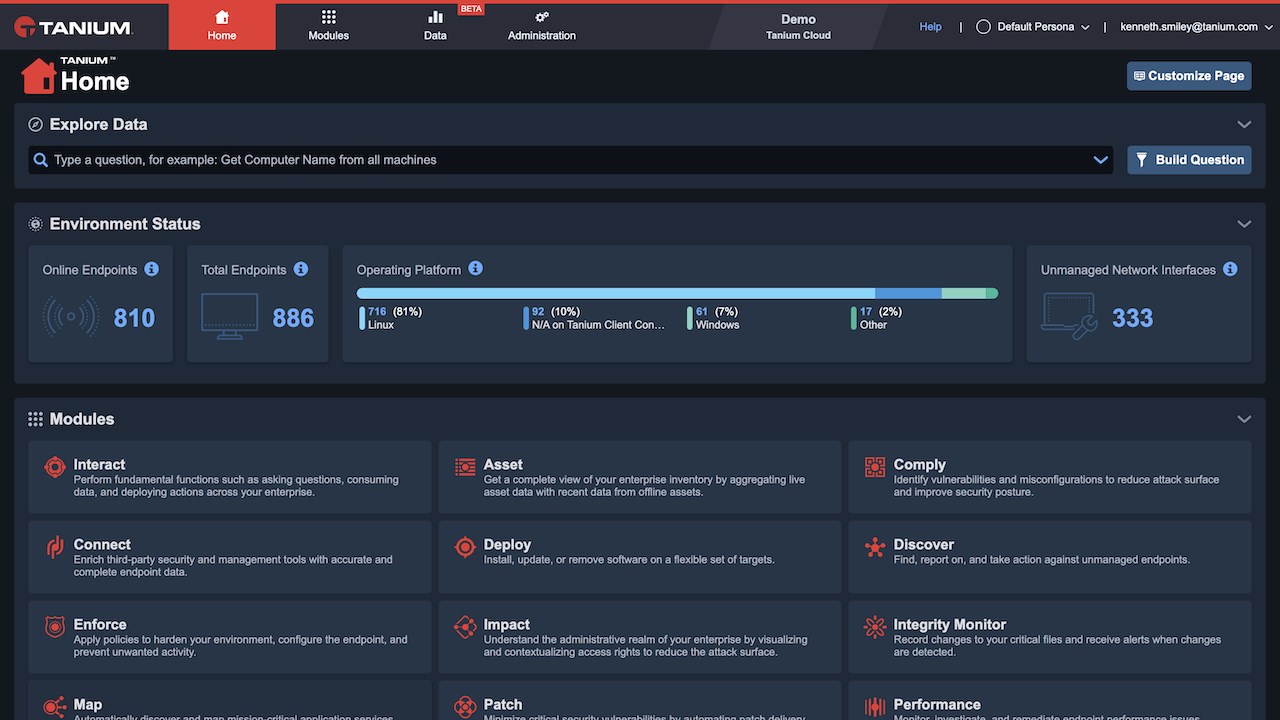Image resolution: width=1280 pixels, height=720 pixels.
Task: Click the Connect module icon
Action: tap(55, 547)
